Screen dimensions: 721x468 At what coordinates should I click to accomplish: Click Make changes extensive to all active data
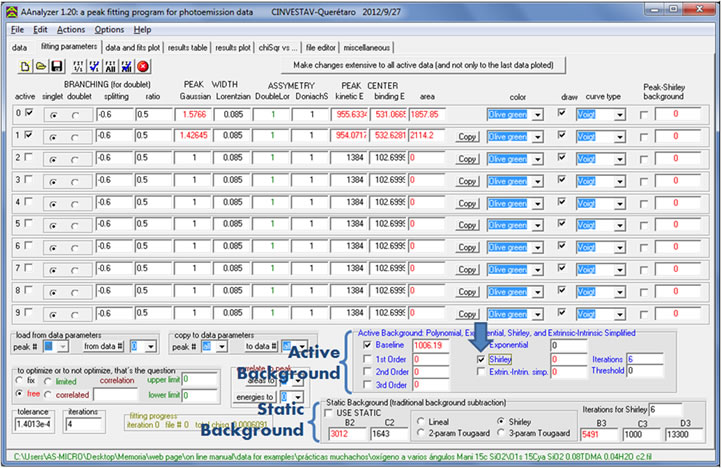pyautogui.click(x=425, y=65)
